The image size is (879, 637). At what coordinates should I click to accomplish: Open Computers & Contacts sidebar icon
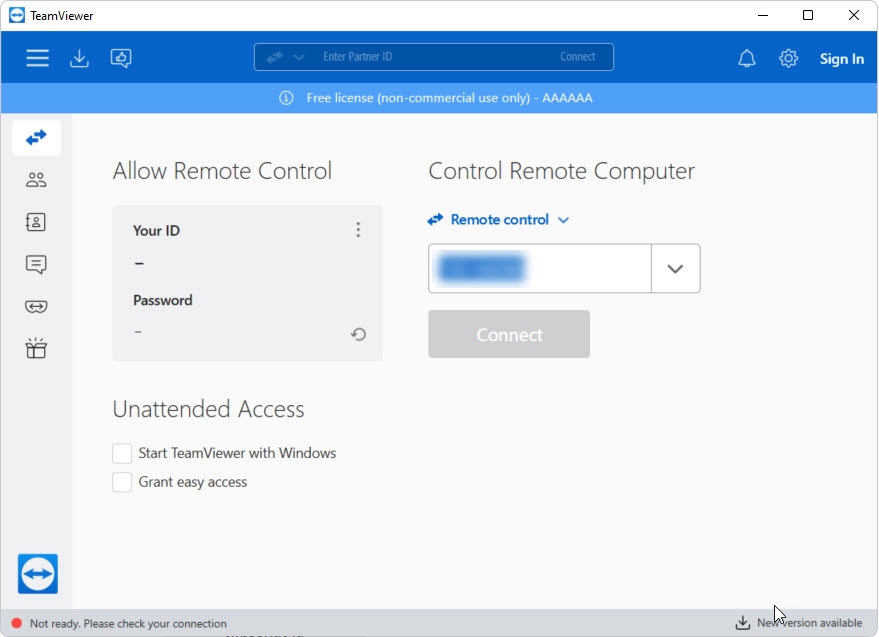(36, 222)
